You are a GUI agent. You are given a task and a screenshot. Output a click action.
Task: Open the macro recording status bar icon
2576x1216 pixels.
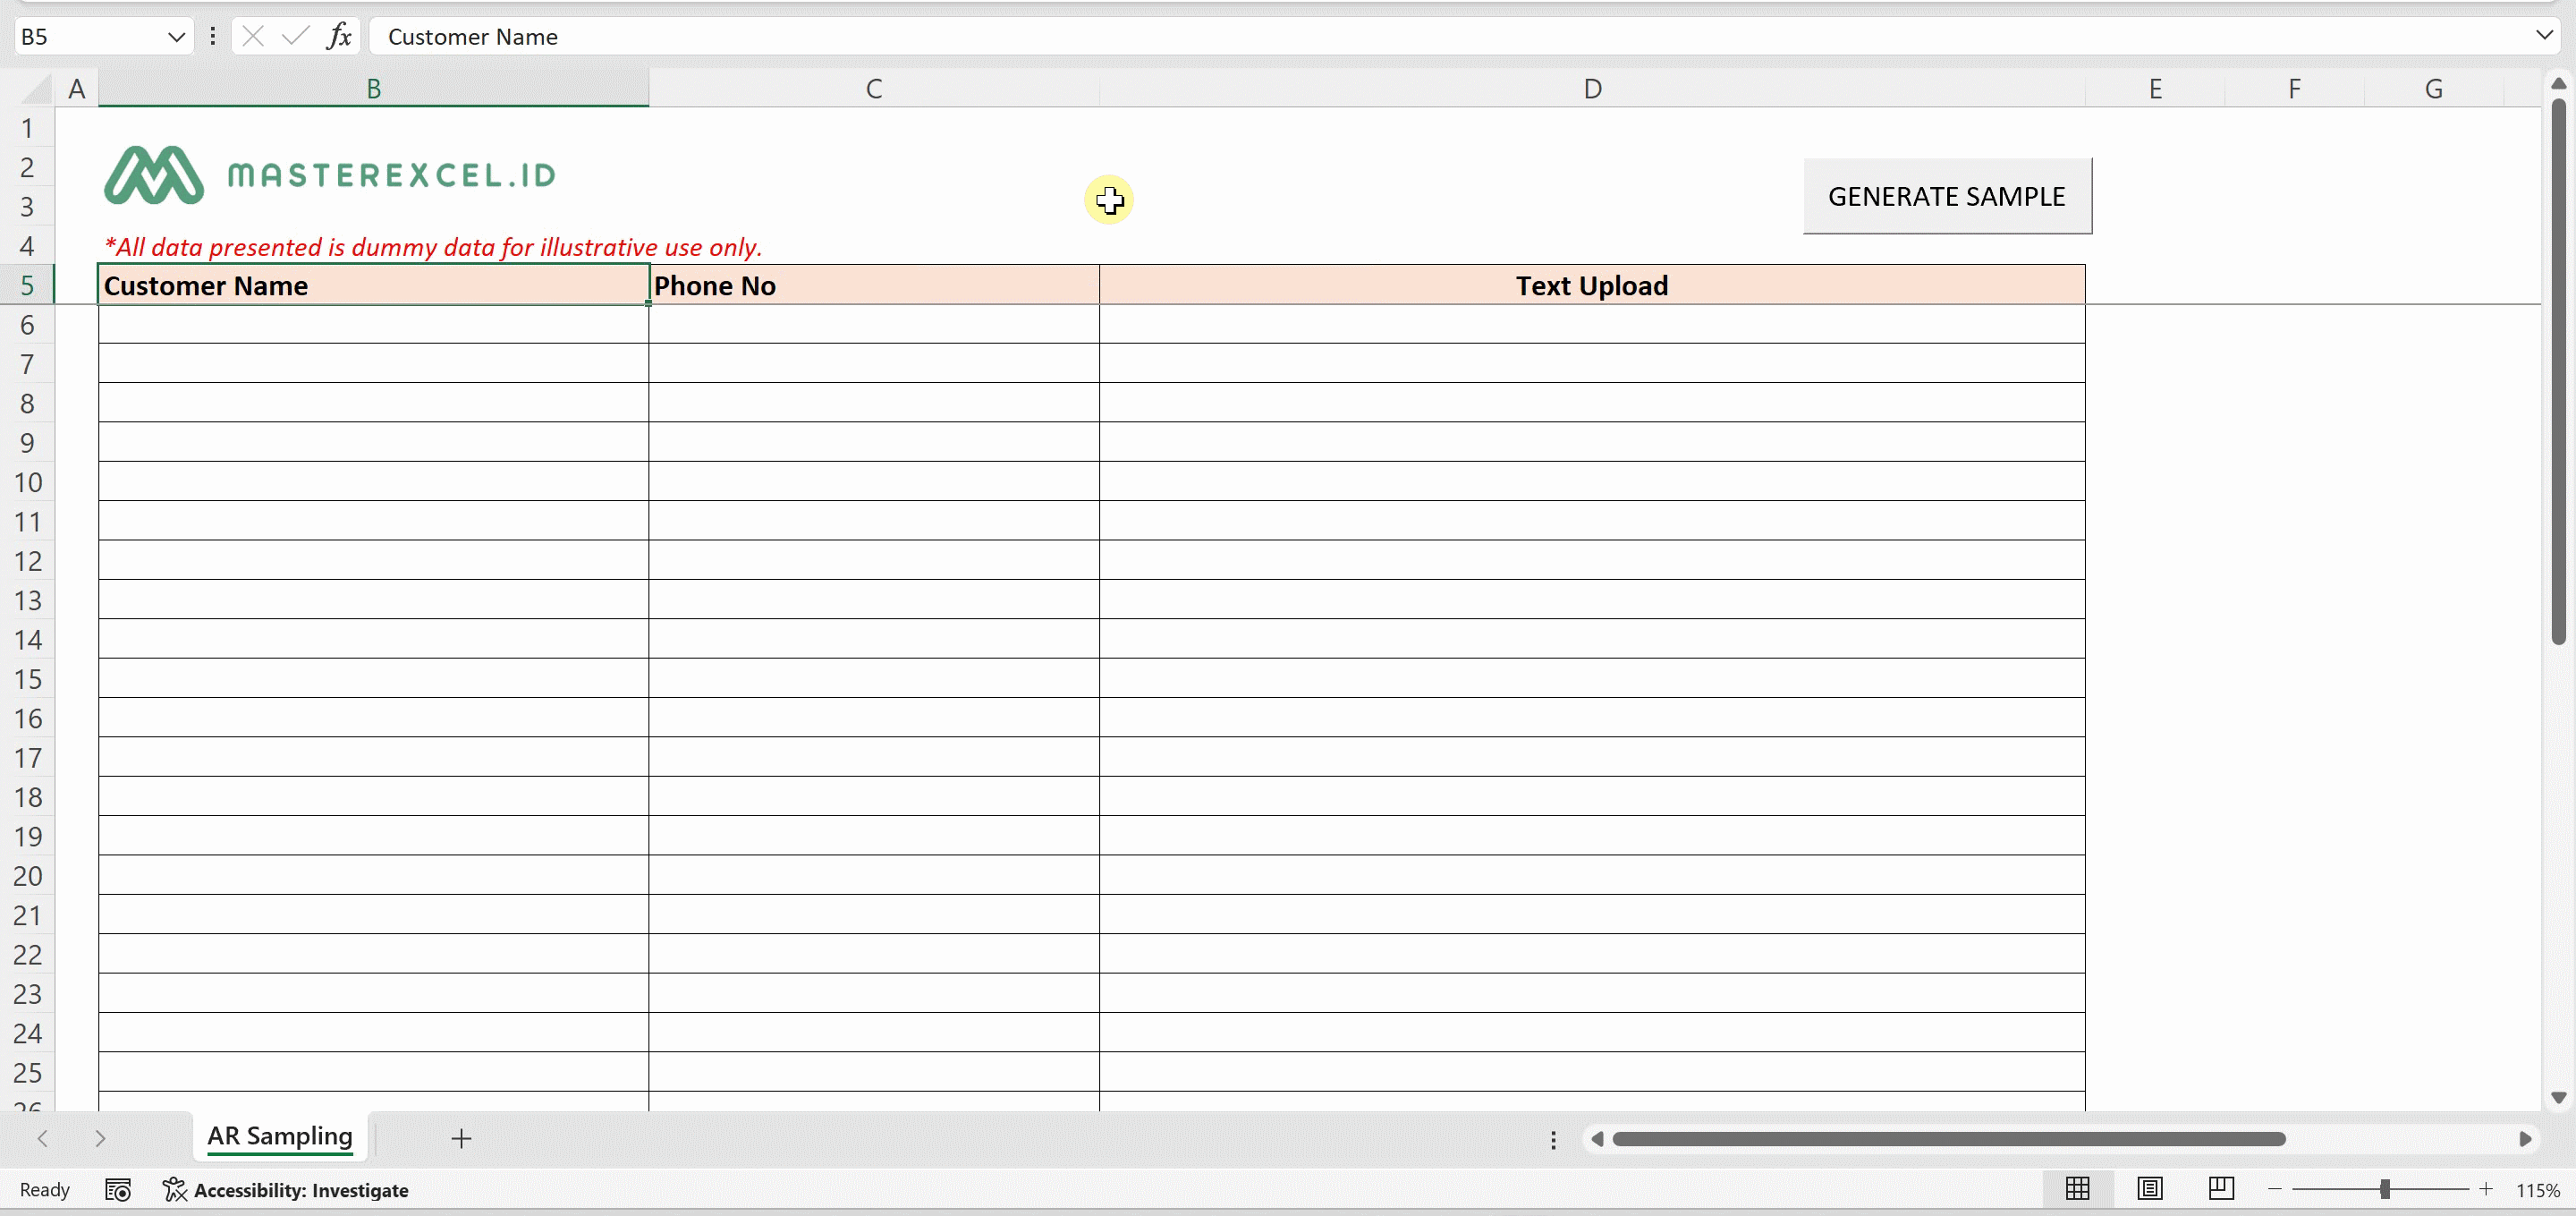[118, 1189]
